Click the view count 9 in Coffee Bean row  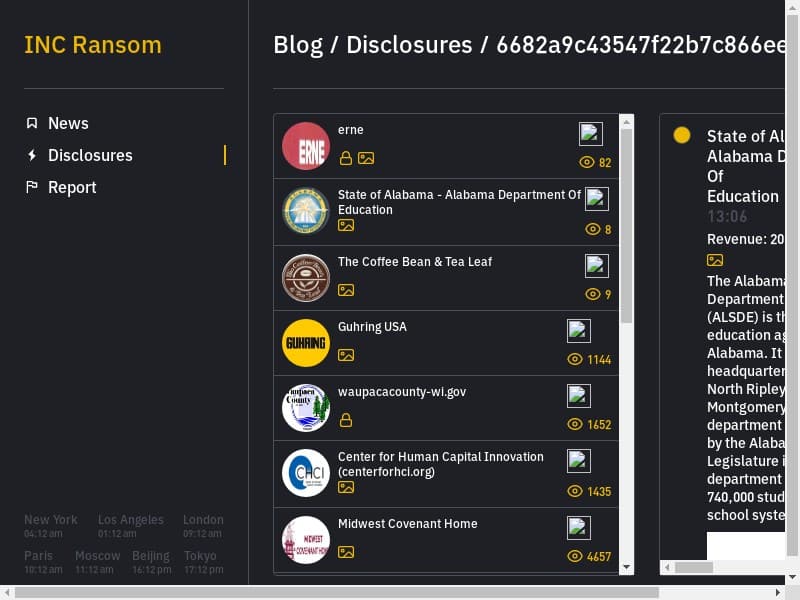(x=608, y=294)
